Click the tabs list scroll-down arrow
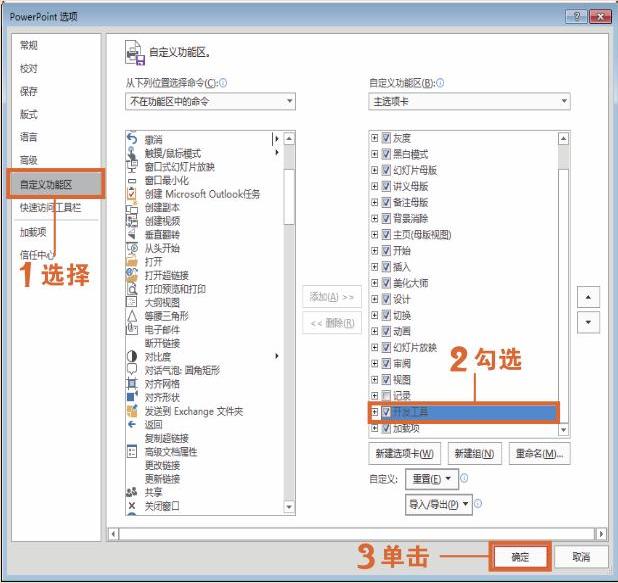The image size is (618, 583). tap(564, 429)
